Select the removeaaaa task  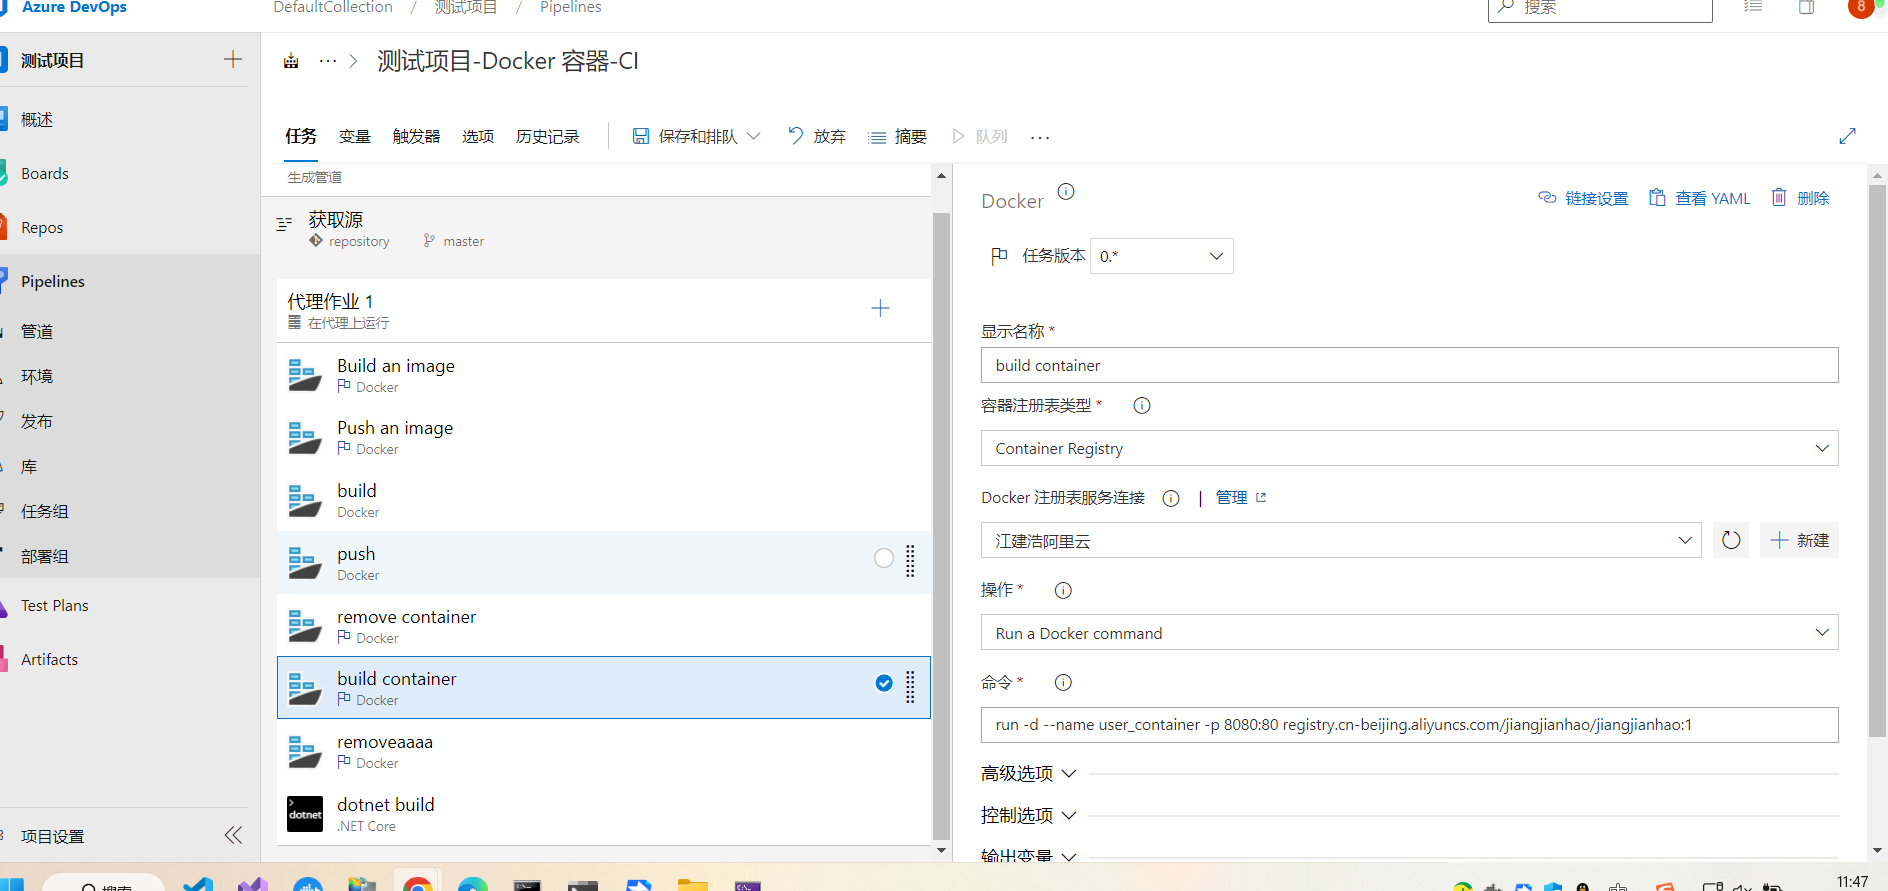pyautogui.click(x=603, y=750)
